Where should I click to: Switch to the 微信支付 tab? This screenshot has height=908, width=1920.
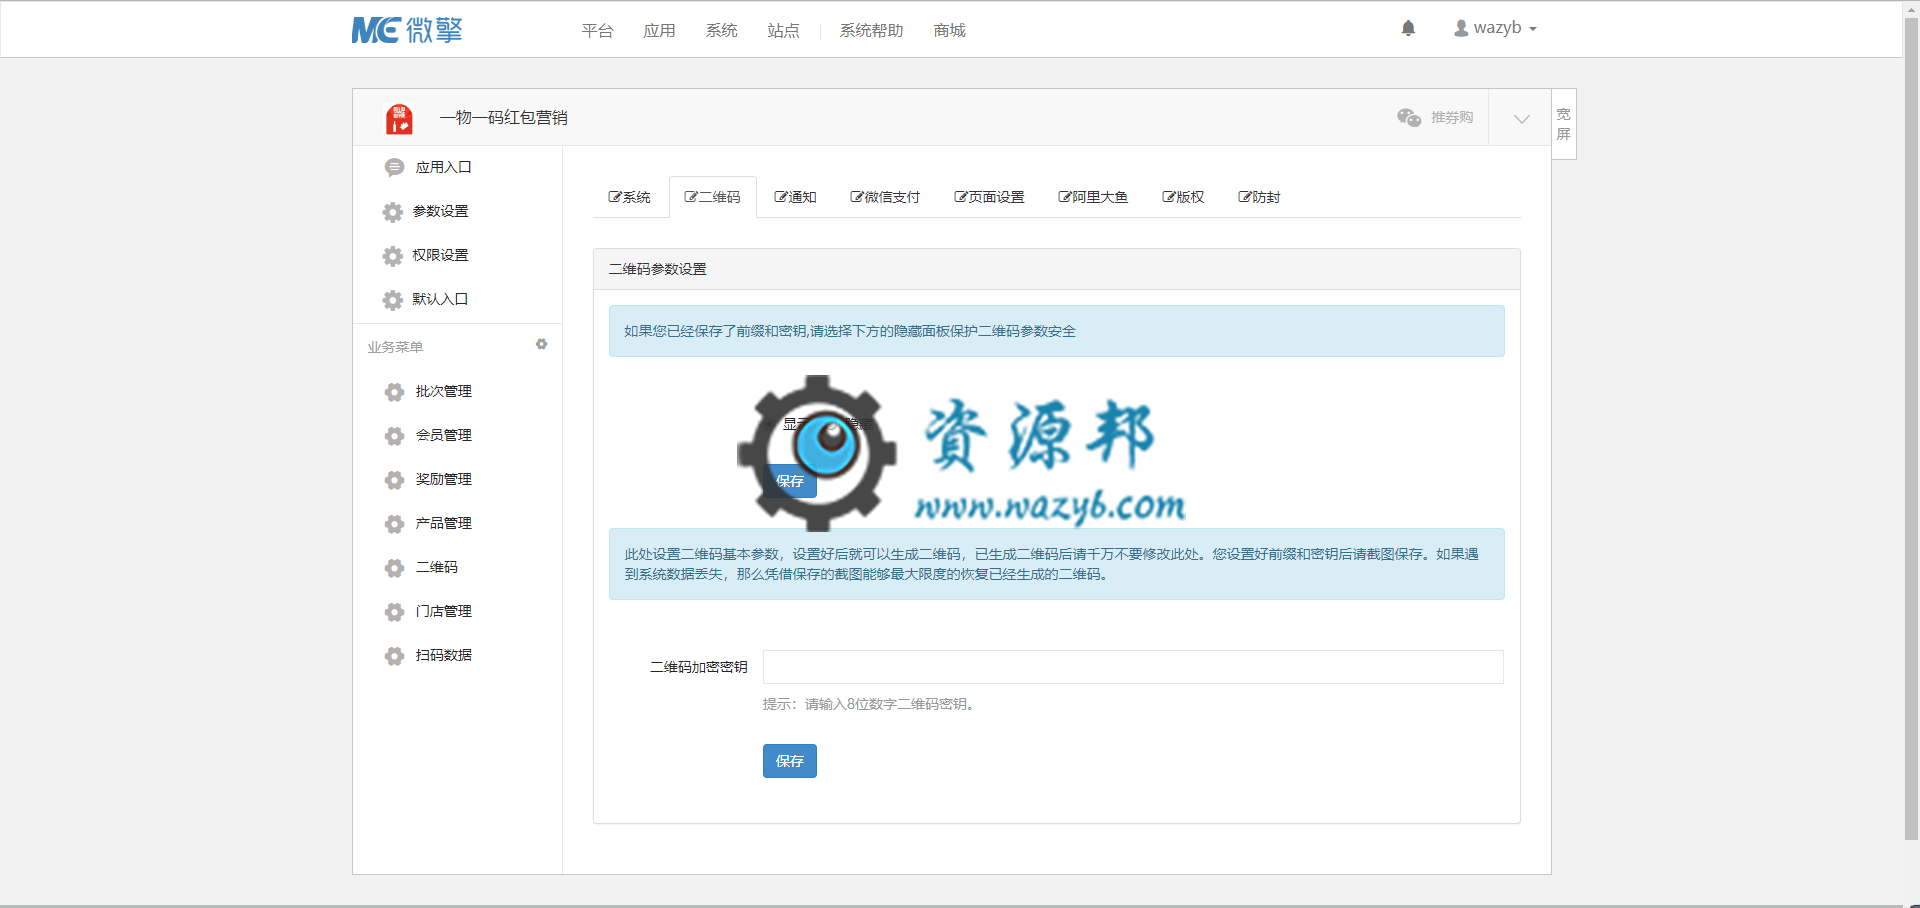click(x=885, y=197)
